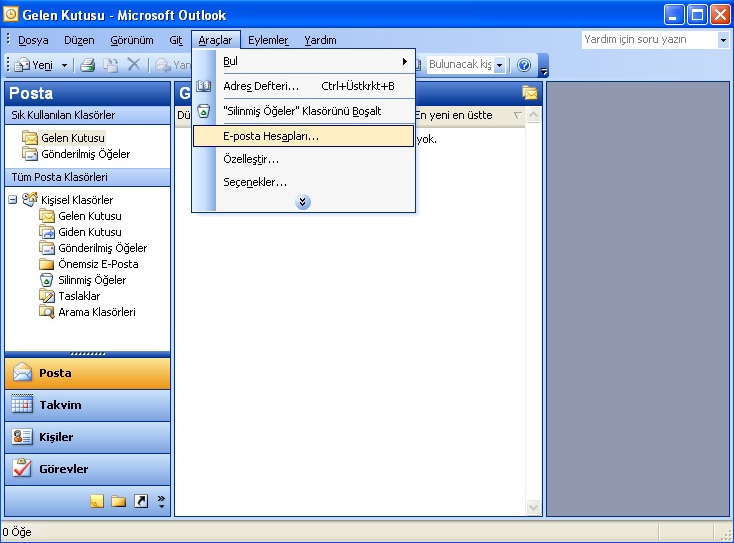Open the Düzen menu
The width and height of the screenshot is (734, 543).
click(79, 40)
